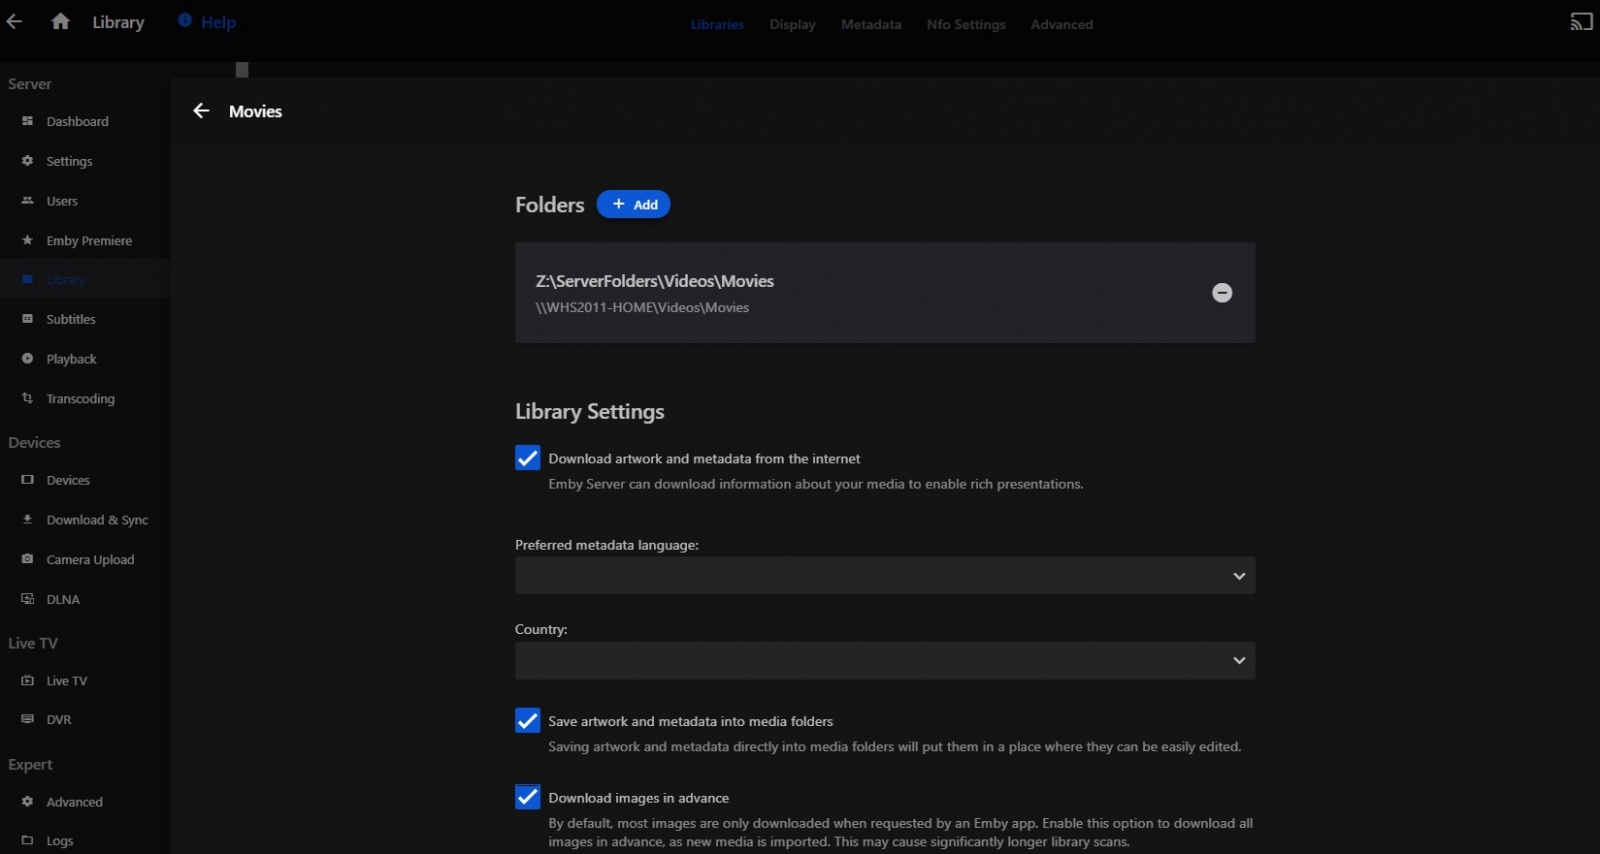This screenshot has height=854, width=1600.
Task: Remove the Z:\ServerFolders\Videos\Movies folder
Action: pos(1222,293)
